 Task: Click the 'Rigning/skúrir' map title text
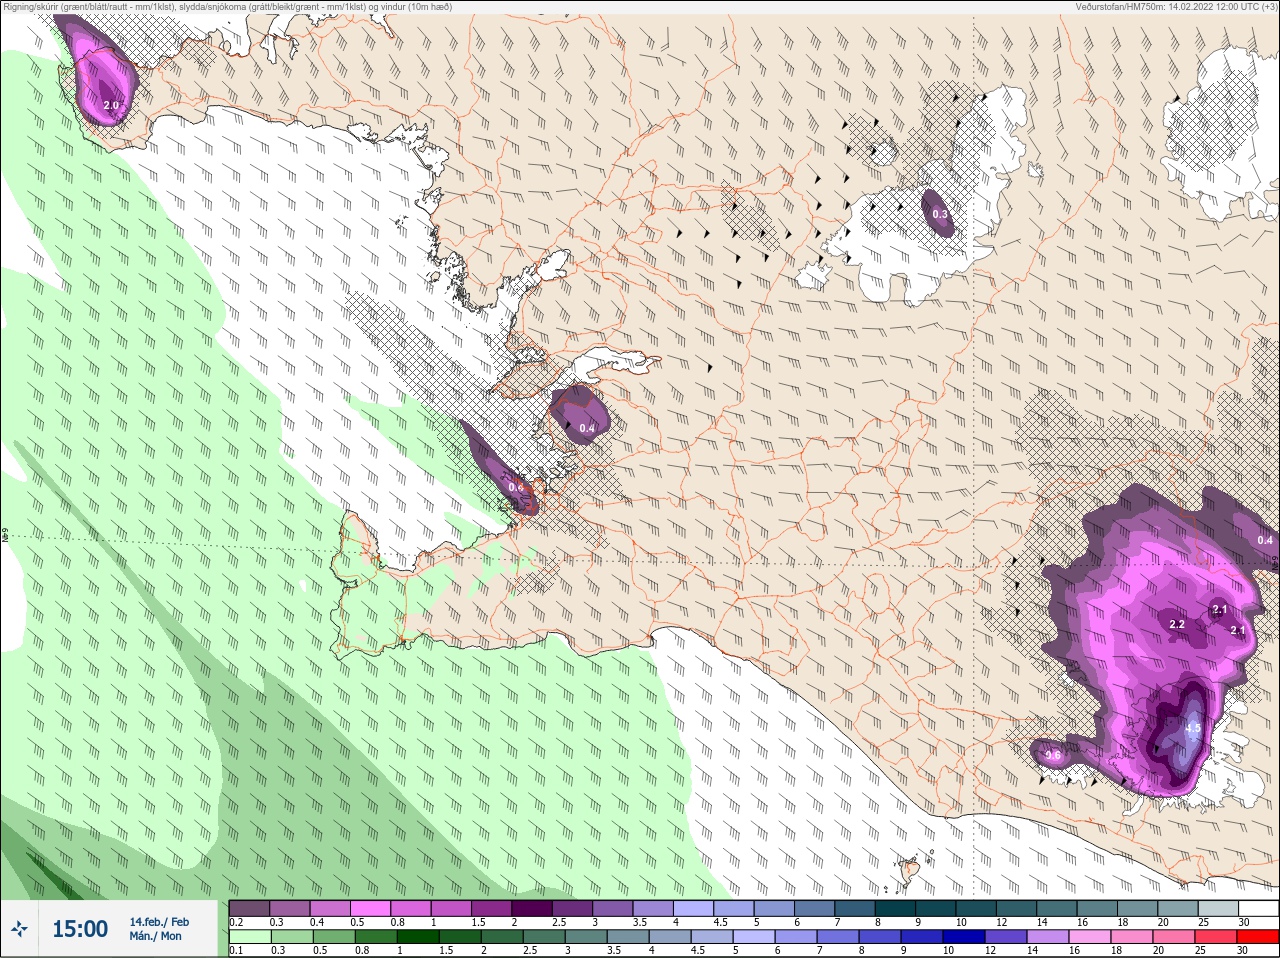click(x=30, y=7)
